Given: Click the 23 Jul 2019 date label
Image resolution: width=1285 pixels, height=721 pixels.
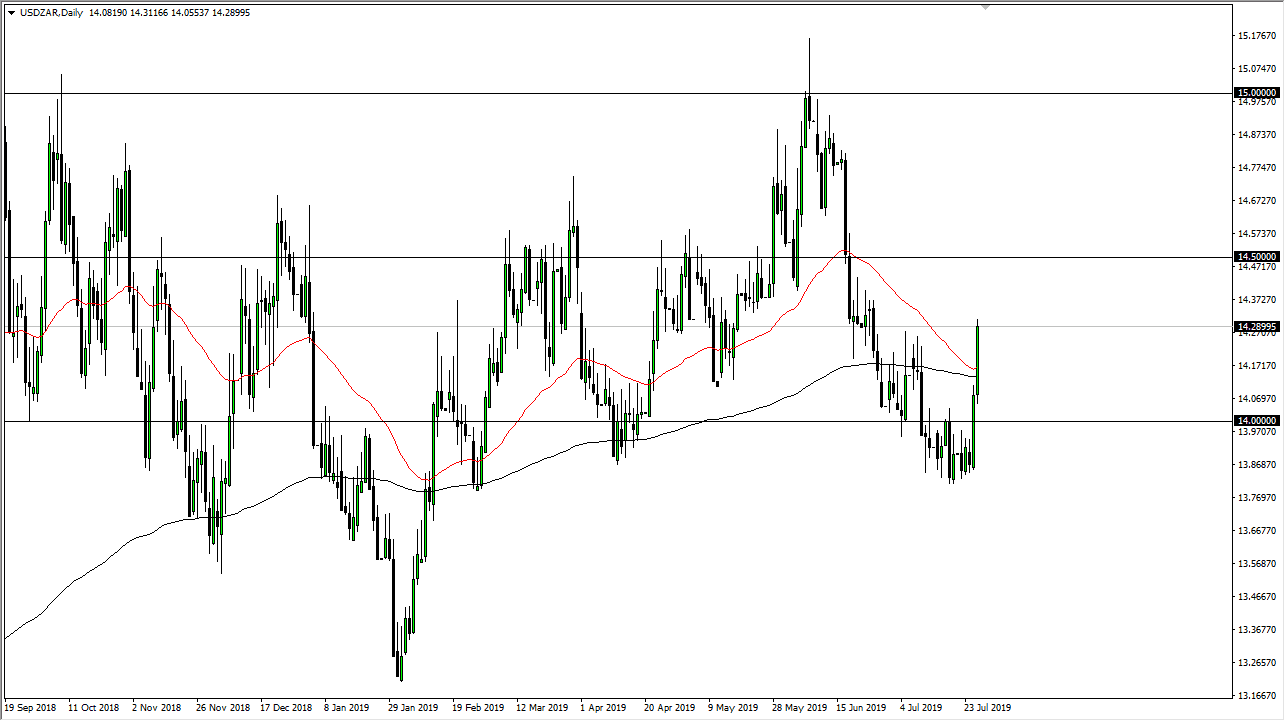Looking at the screenshot, I should 987,705.
